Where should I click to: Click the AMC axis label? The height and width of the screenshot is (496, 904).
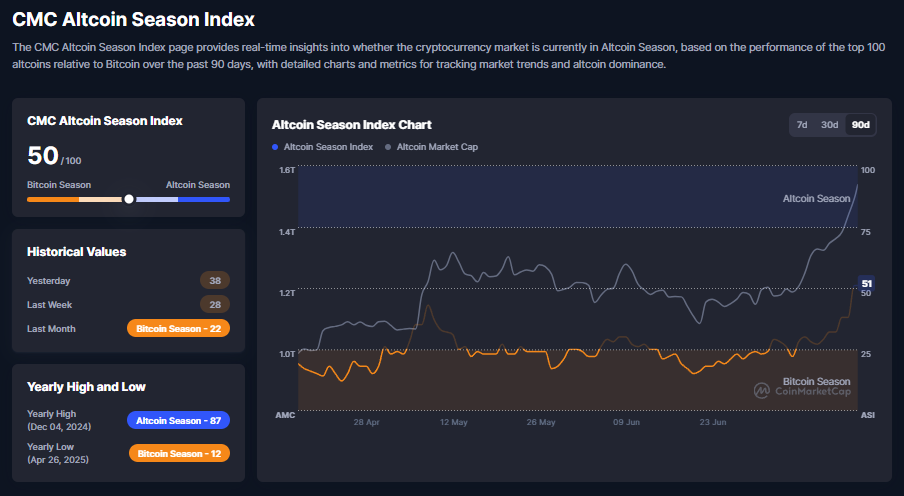[x=285, y=415]
